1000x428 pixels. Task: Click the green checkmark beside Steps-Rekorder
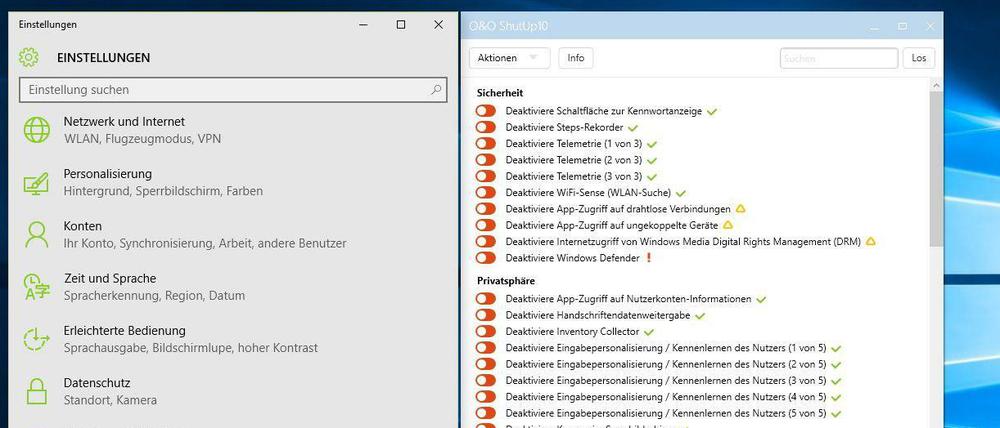pos(633,128)
